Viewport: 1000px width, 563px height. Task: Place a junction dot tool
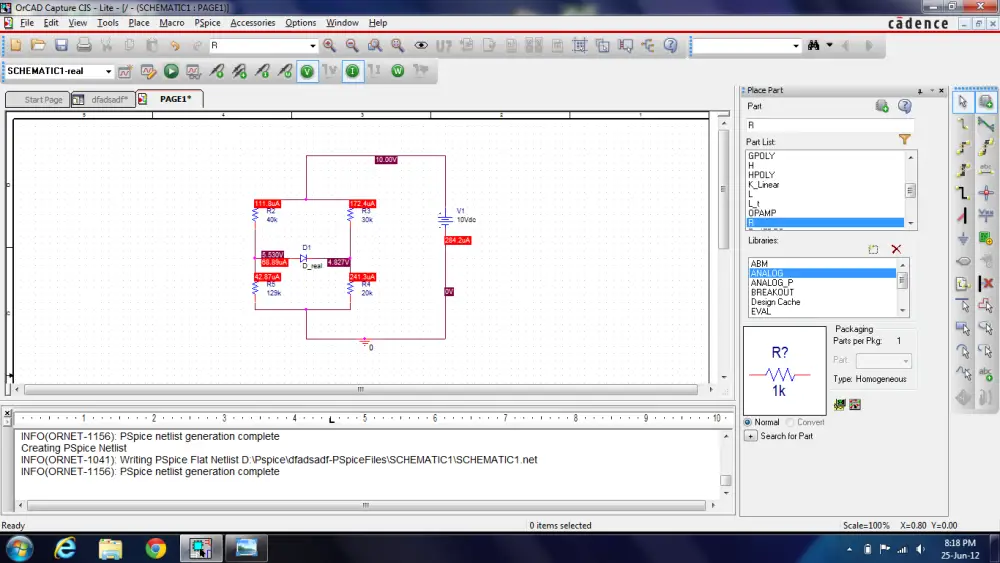tap(986, 192)
